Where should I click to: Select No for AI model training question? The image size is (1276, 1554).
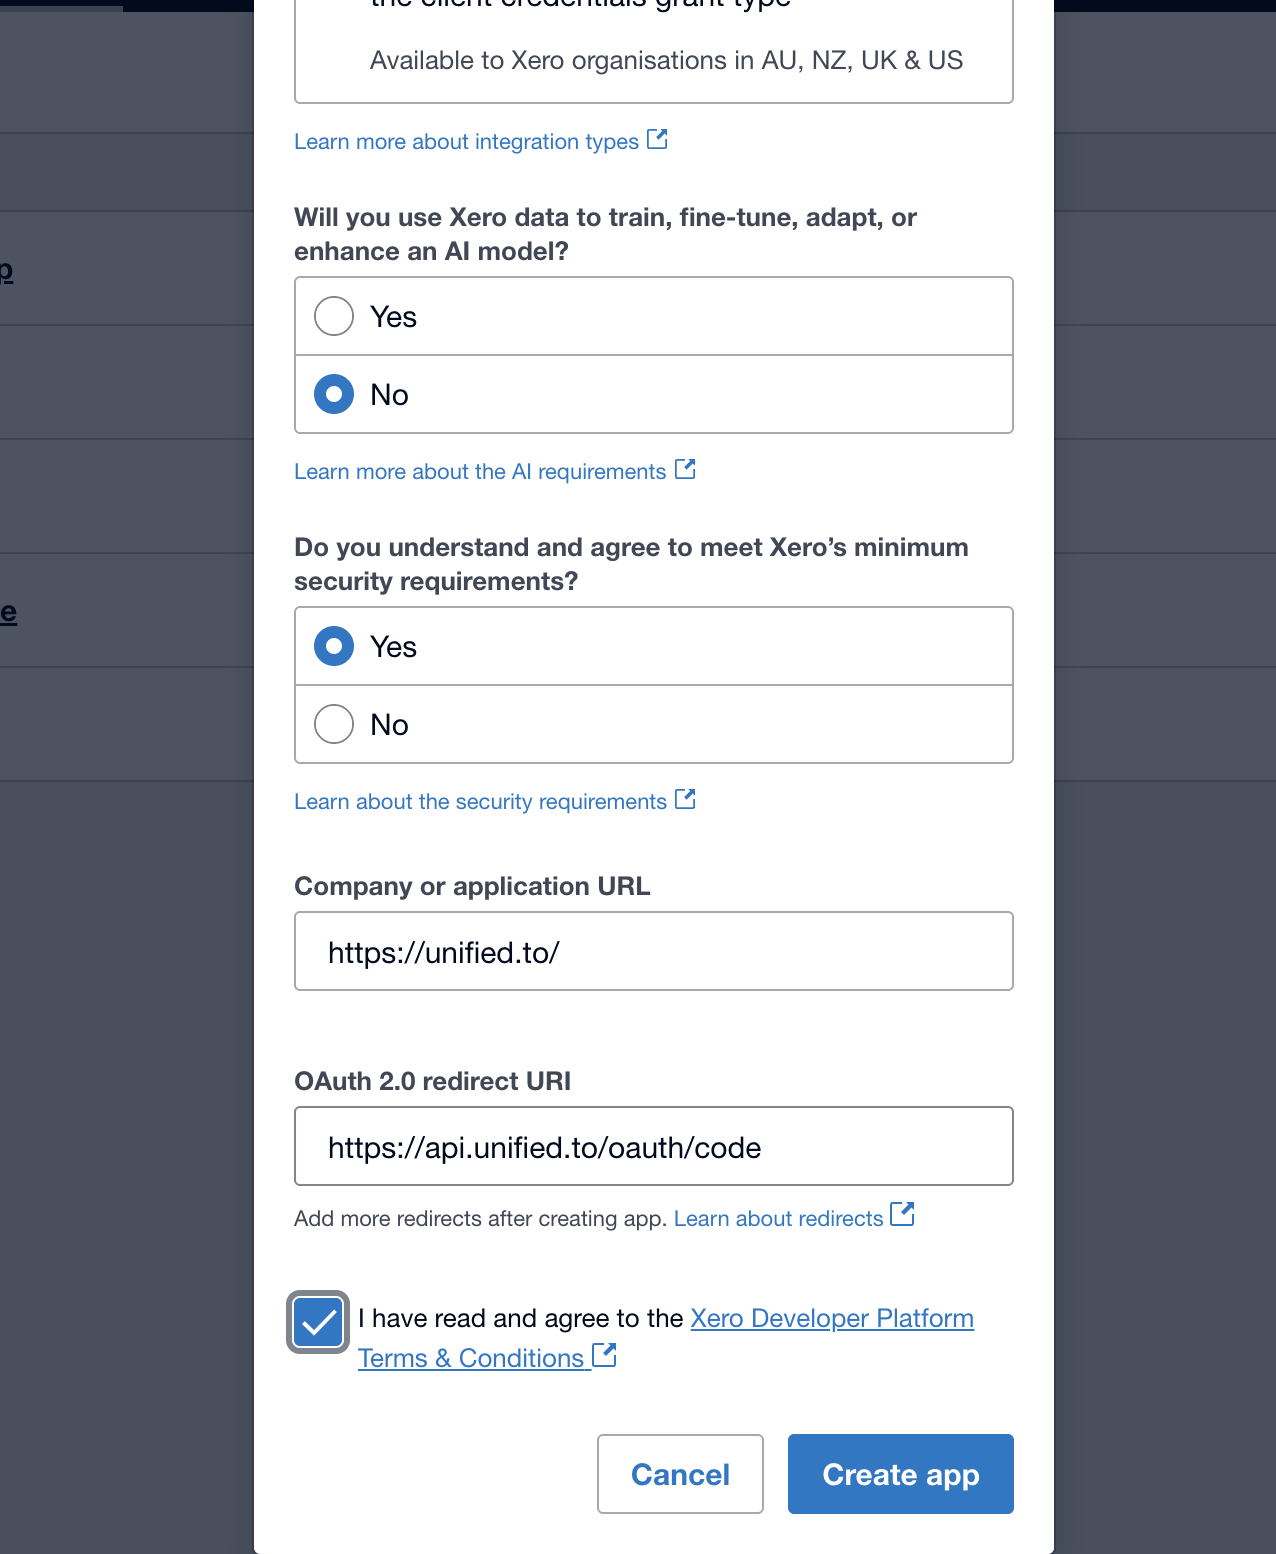334,394
